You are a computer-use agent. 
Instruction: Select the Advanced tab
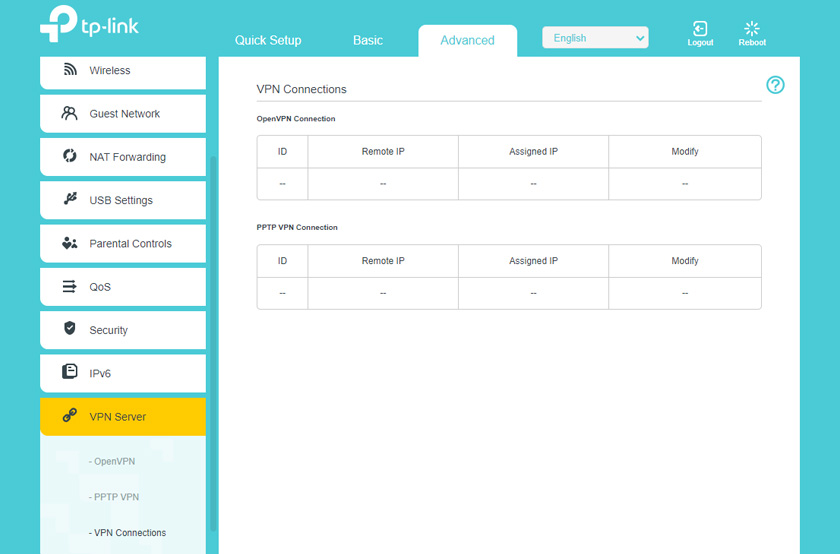click(x=467, y=40)
